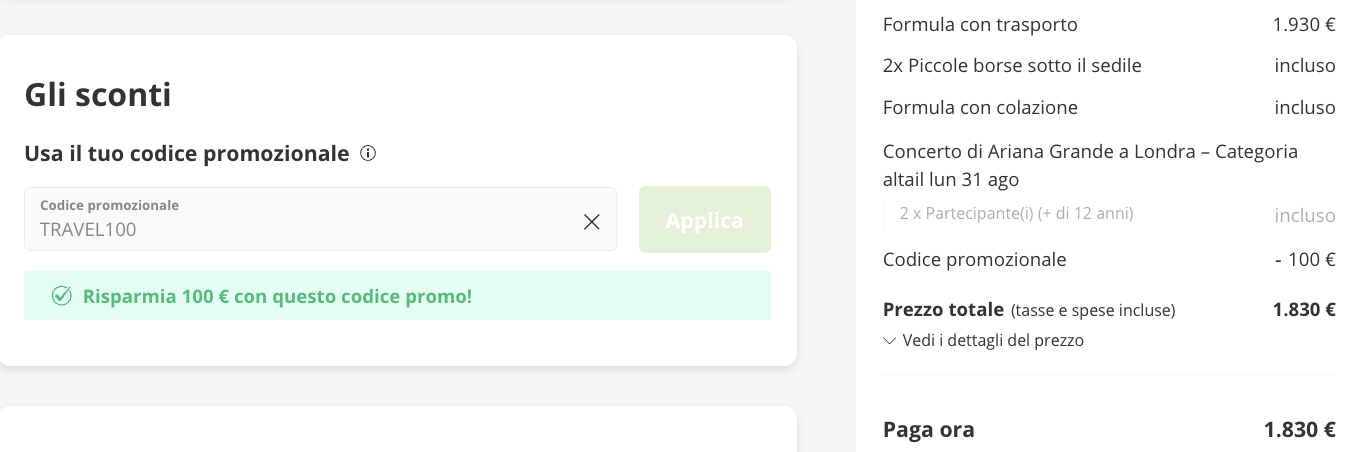Click the - 100 € discount amount
1356x452 pixels.
coord(1305,260)
